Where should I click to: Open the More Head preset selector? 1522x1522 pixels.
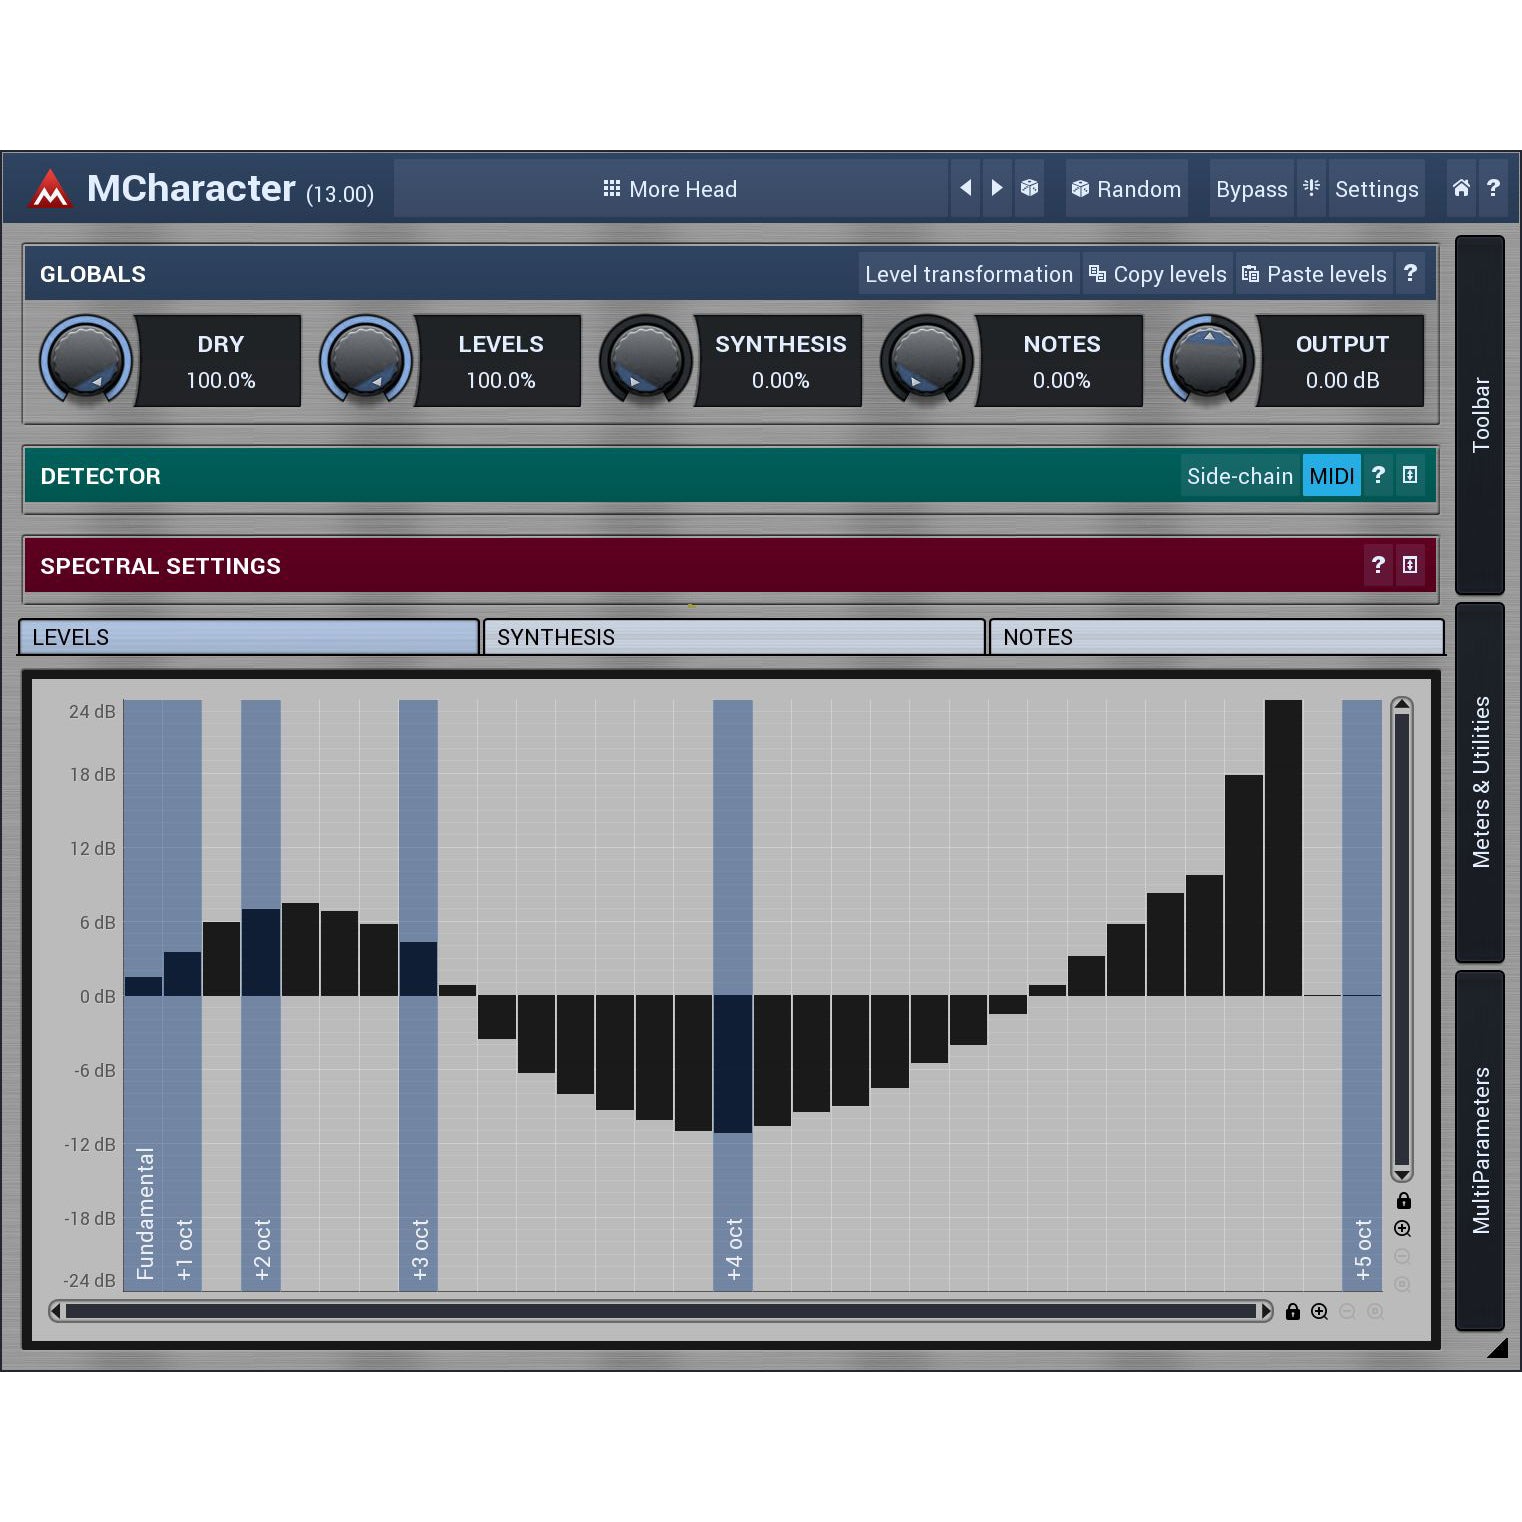pyautogui.click(x=670, y=189)
